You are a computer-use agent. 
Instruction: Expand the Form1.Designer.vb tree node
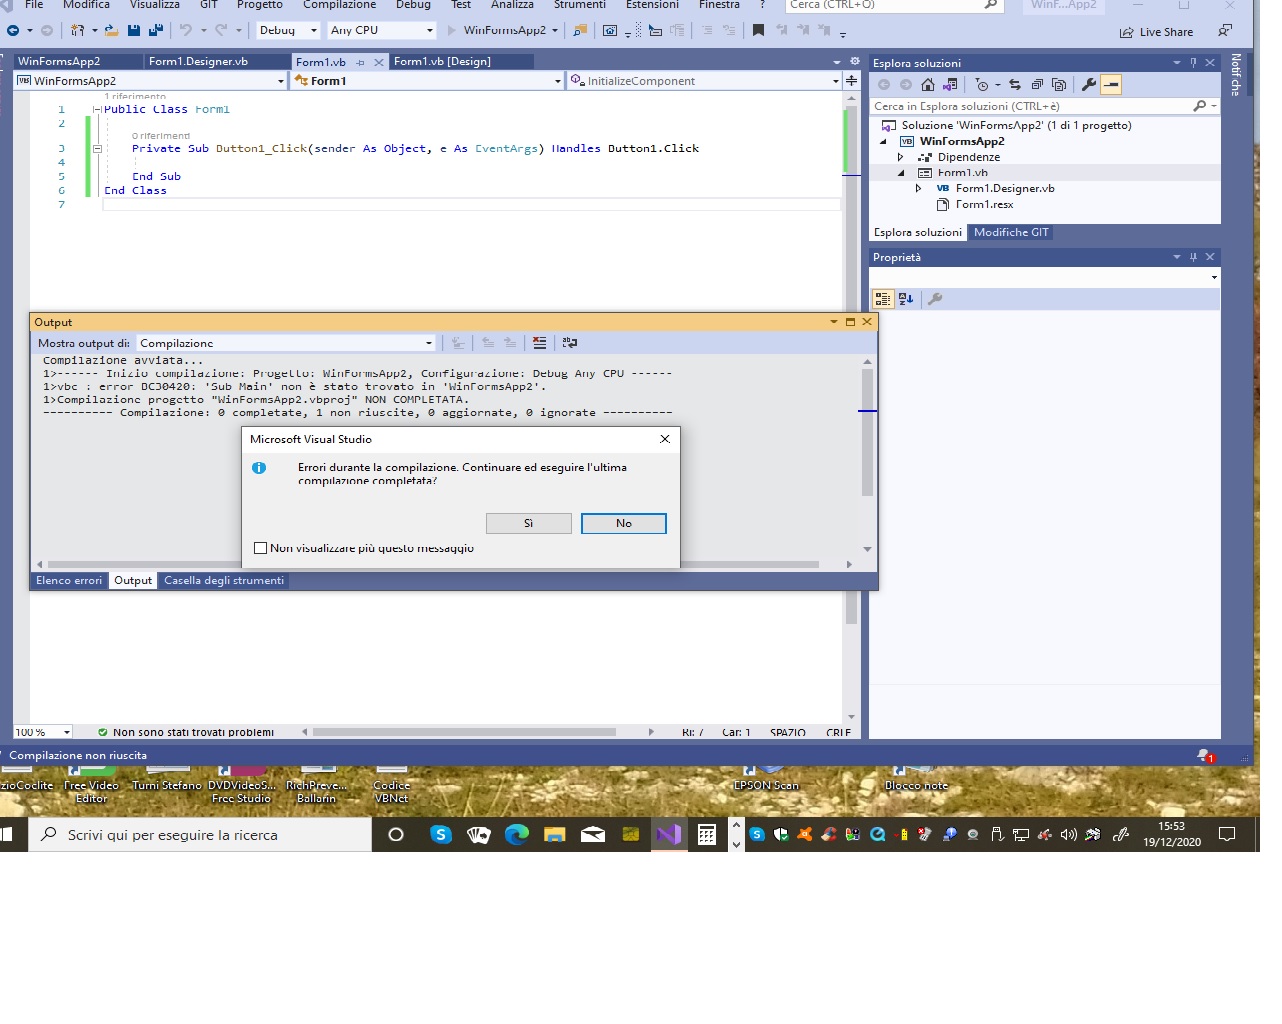coord(918,188)
